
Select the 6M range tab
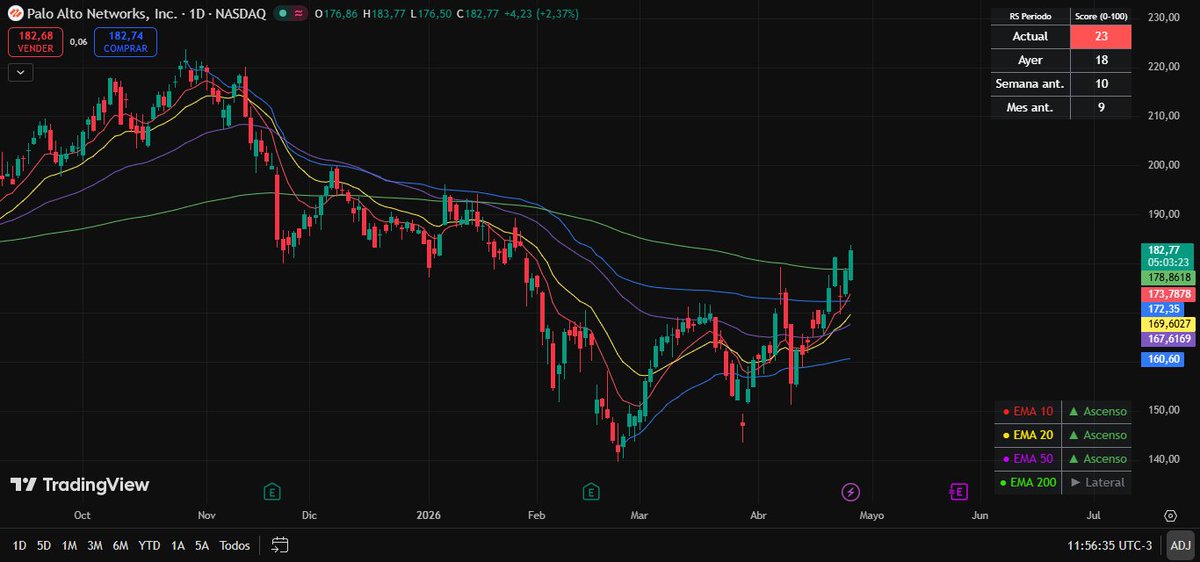tap(120, 545)
